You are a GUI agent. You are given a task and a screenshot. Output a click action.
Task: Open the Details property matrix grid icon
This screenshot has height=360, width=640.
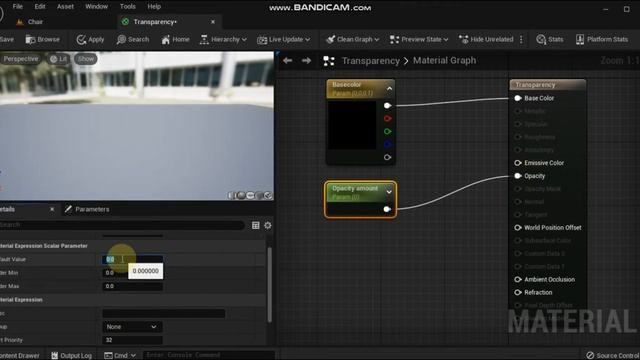pos(256,225)
